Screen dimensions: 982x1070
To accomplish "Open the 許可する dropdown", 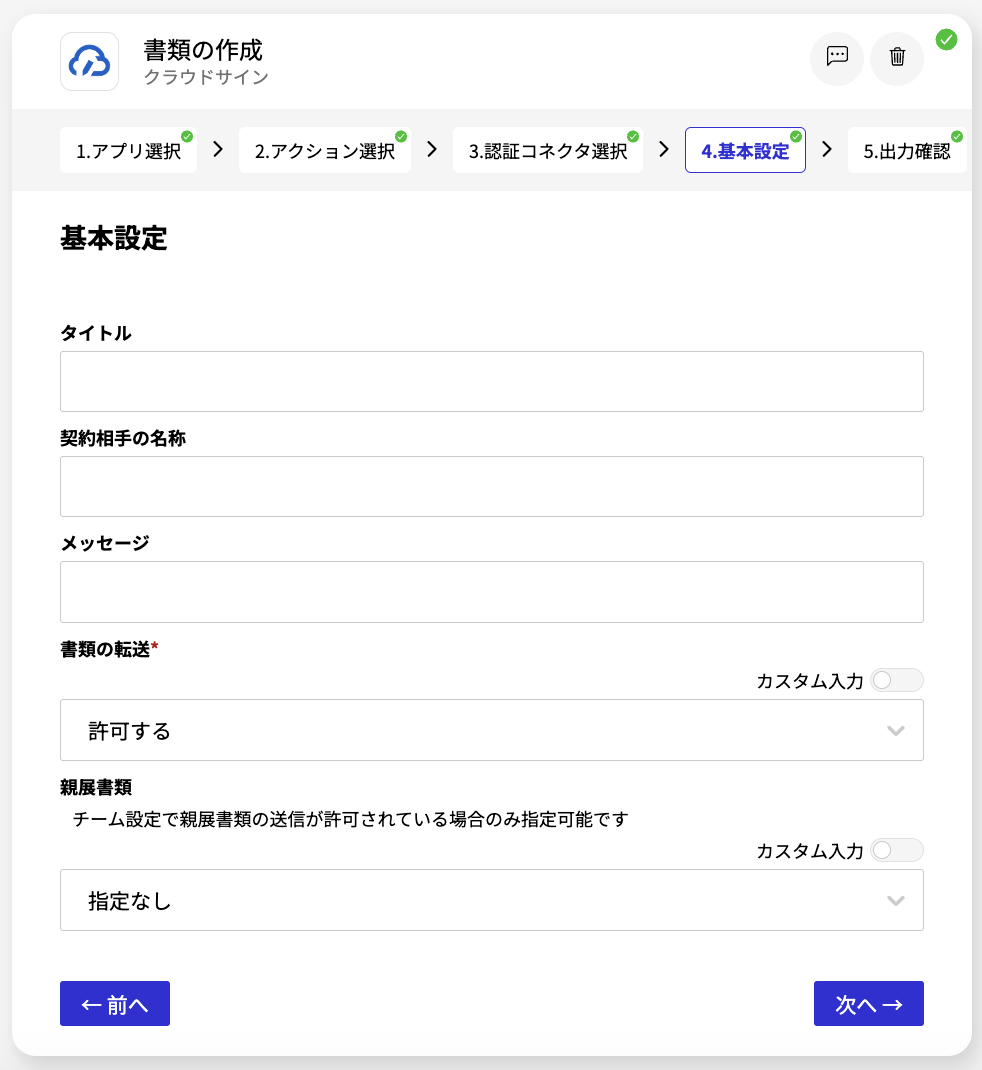I will 492,730.
